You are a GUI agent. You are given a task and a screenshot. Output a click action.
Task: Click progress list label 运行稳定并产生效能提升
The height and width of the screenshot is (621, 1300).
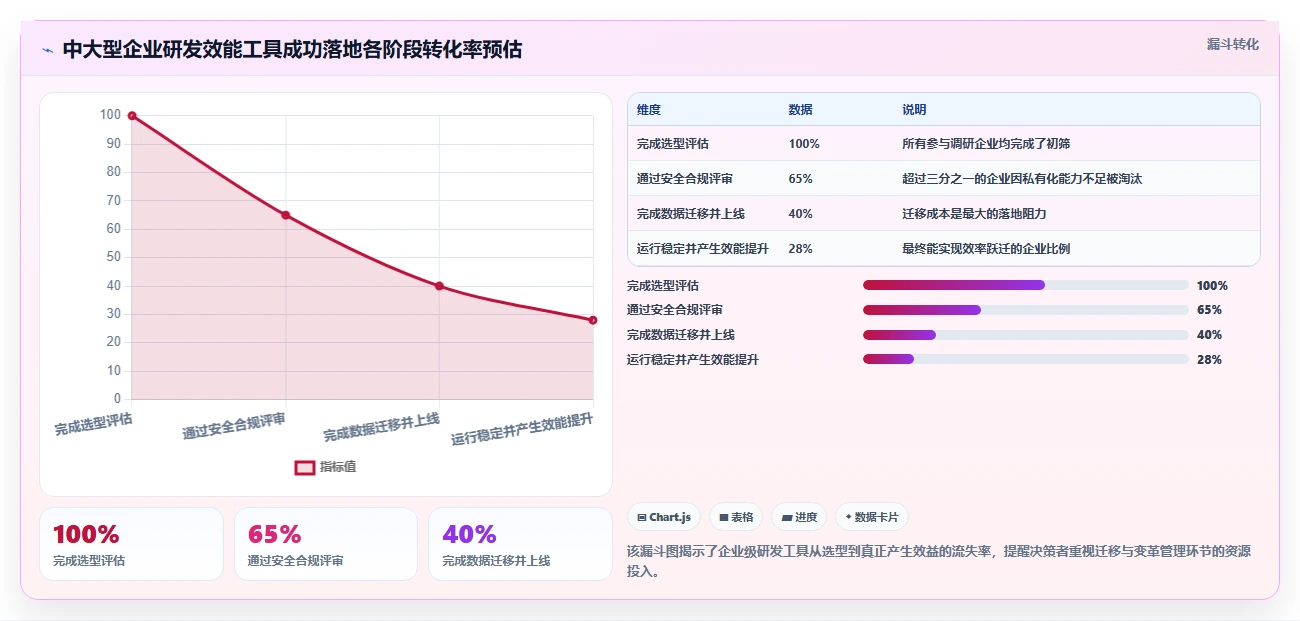point(693,359)
